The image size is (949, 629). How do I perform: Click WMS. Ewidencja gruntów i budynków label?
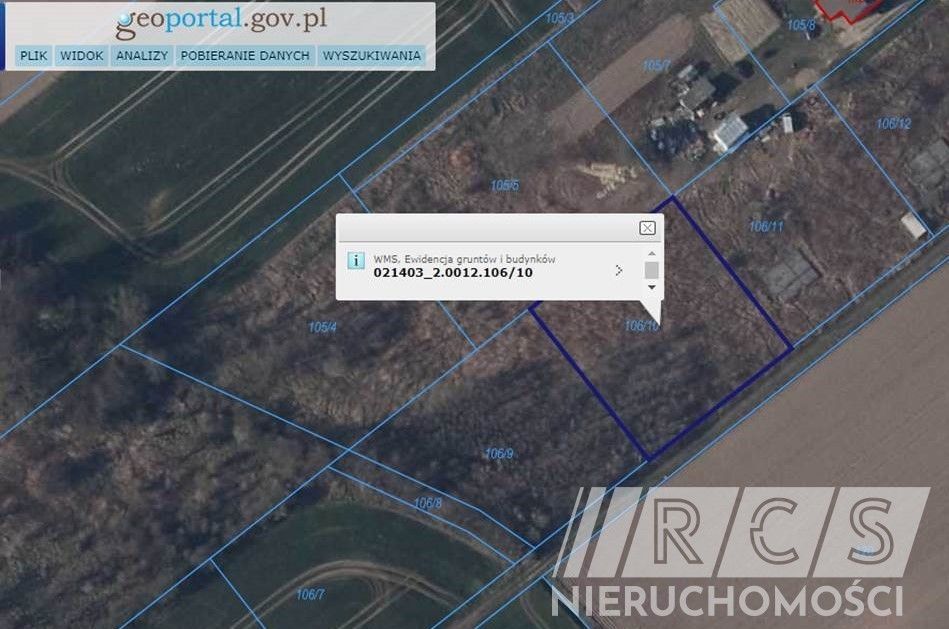(464, 259)
